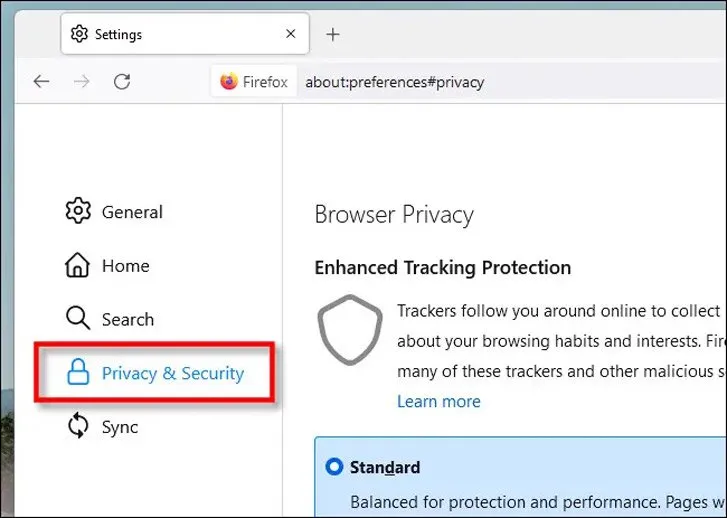Reload the current page
Viewport: 727px width, 518px height.
[122, 82]
